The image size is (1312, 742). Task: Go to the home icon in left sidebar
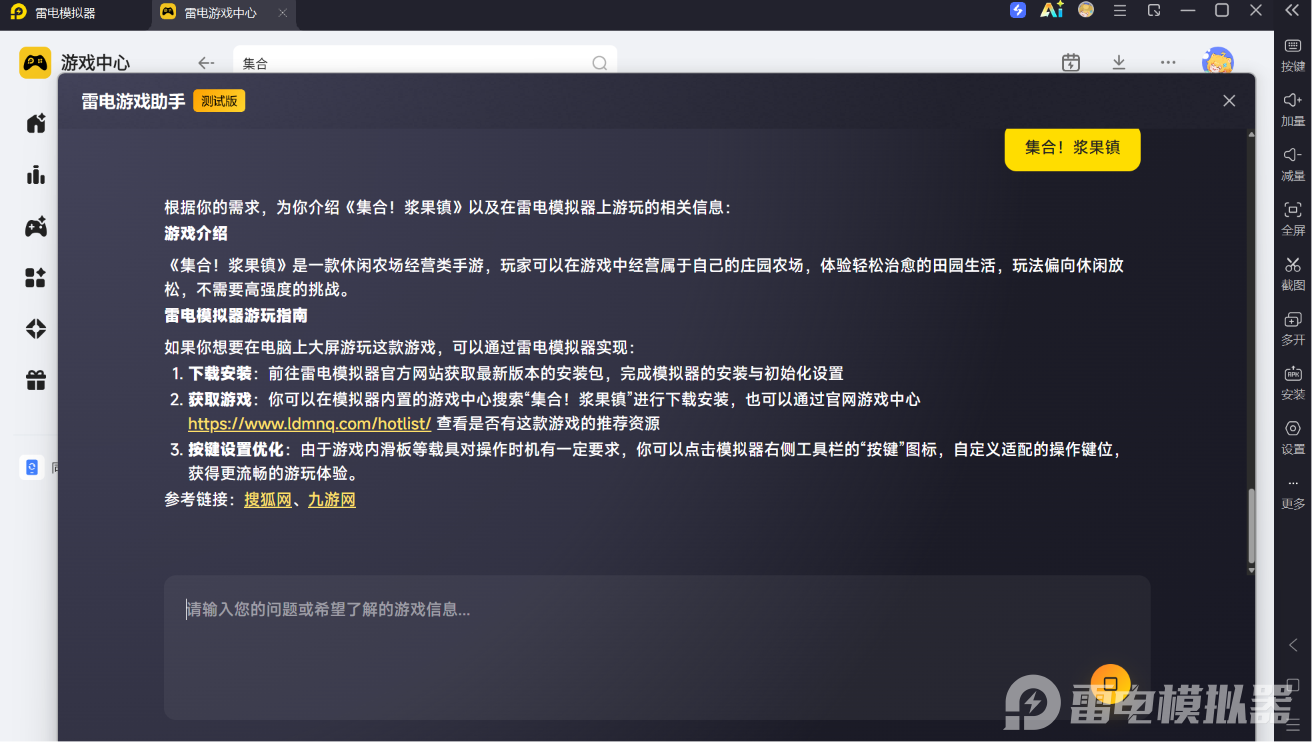[36, 124]
